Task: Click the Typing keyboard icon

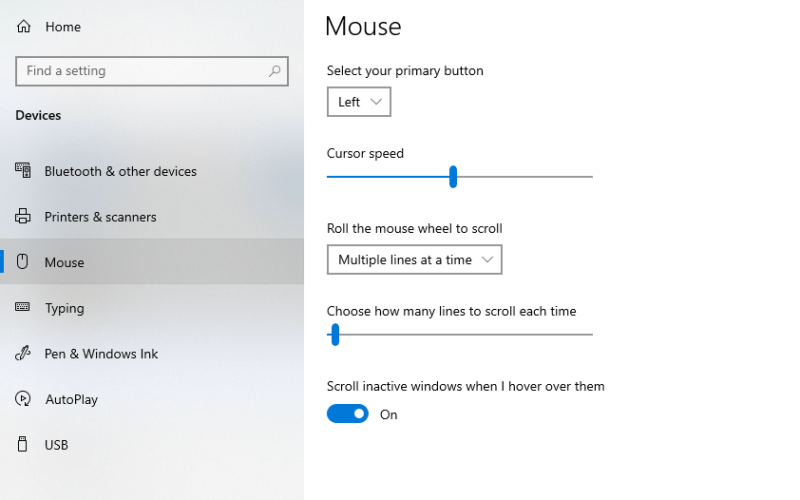Action: [22, 307]
